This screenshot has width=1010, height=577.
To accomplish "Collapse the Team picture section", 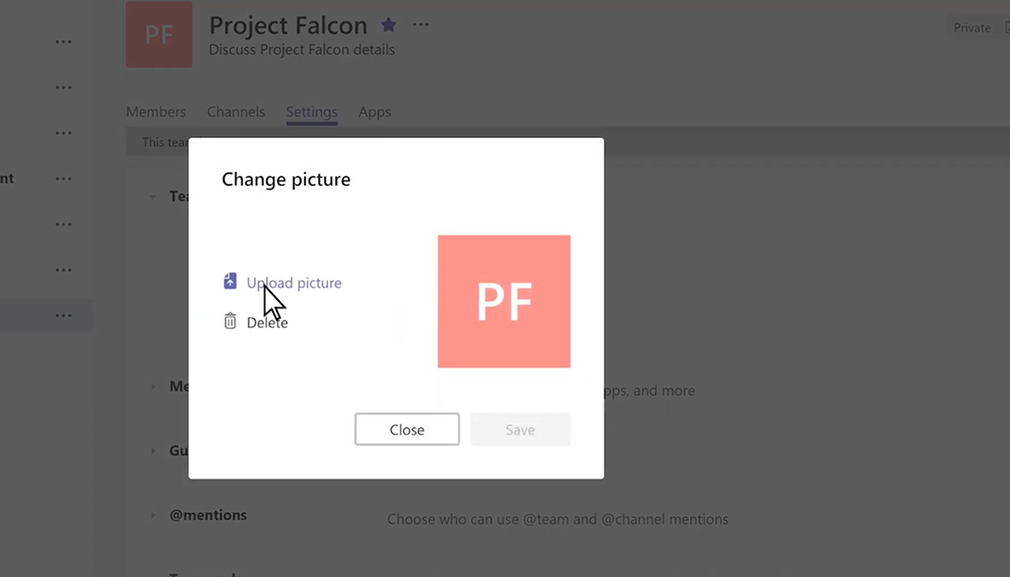I will [152, 196].
